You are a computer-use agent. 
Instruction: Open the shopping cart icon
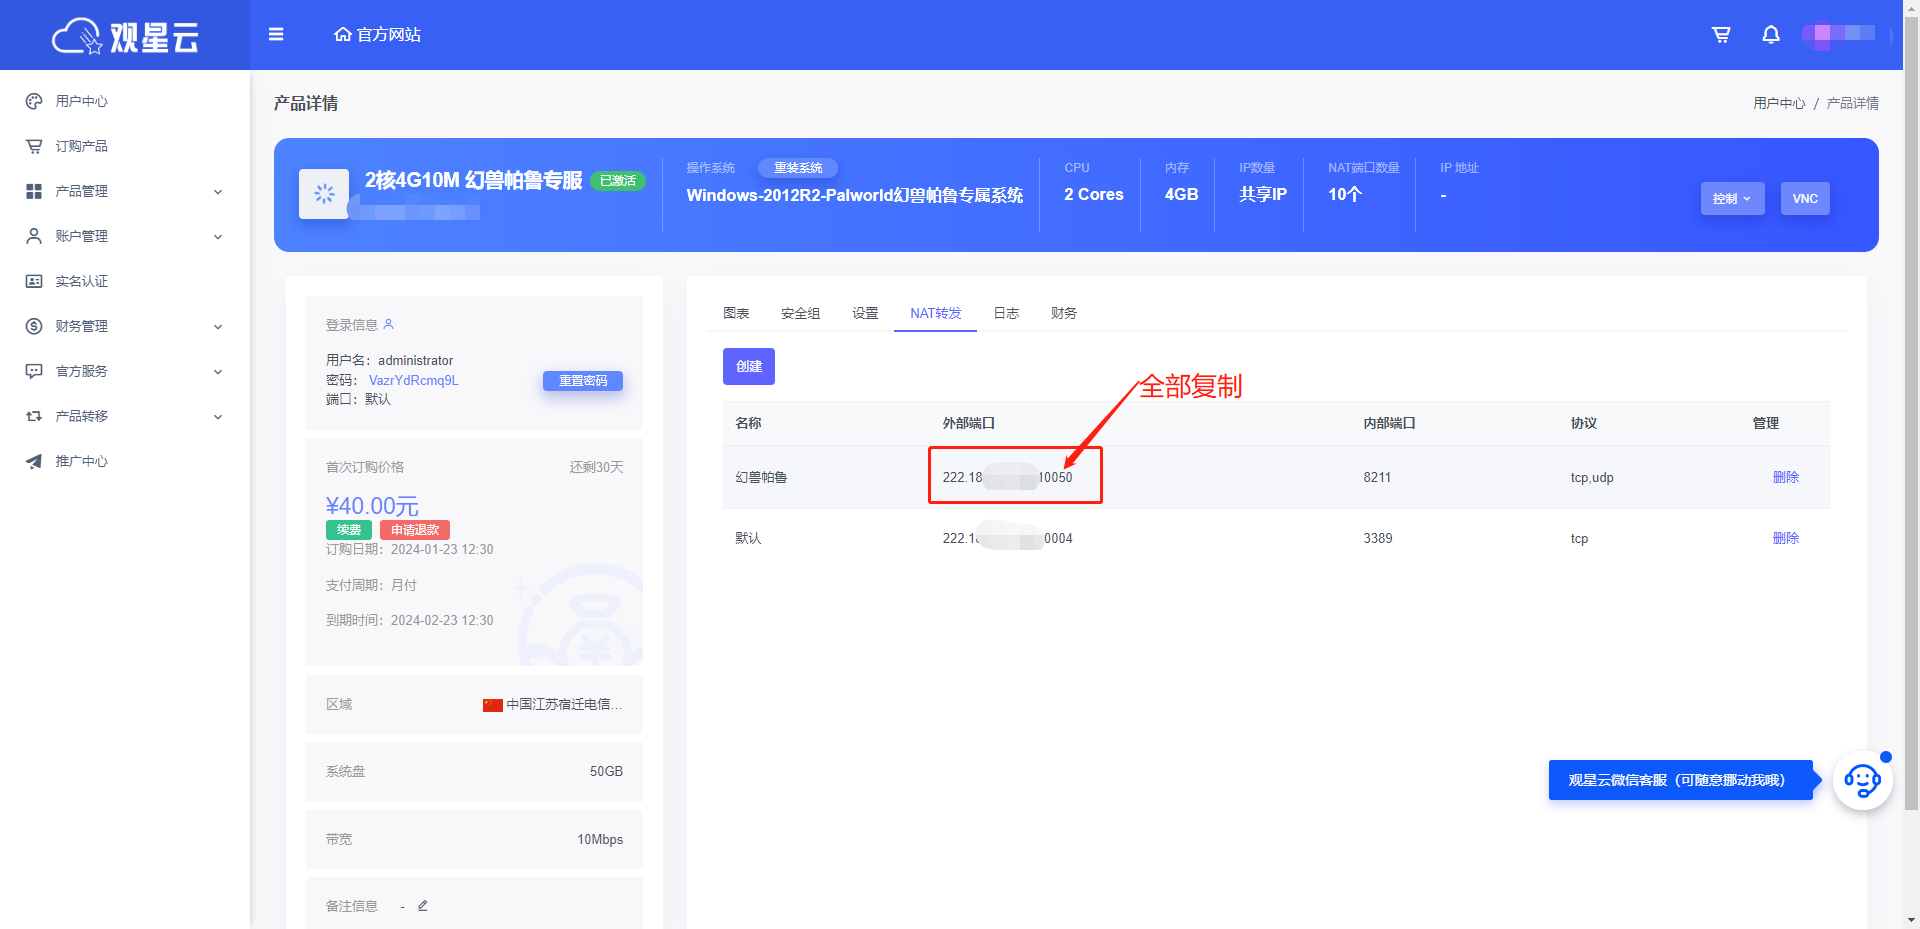[1721, 34]
